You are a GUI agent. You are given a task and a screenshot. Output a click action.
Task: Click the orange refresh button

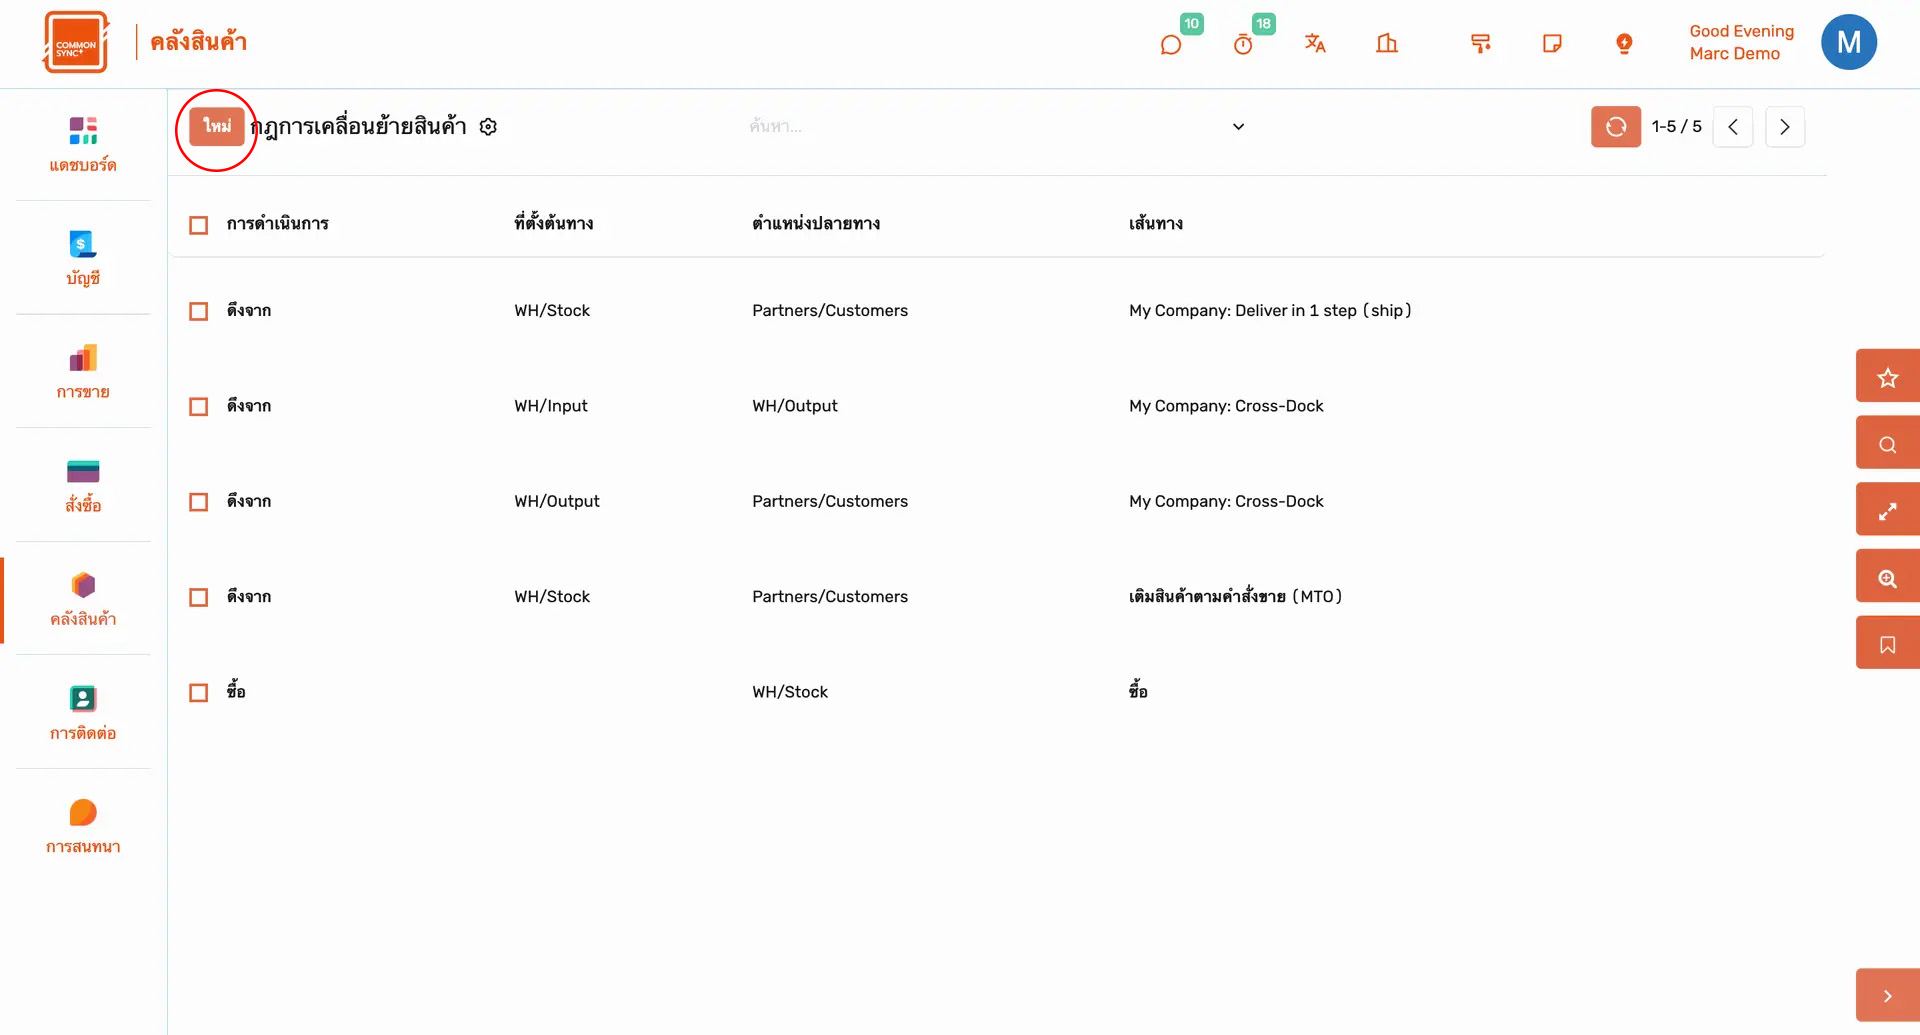tap(1615, 127)
